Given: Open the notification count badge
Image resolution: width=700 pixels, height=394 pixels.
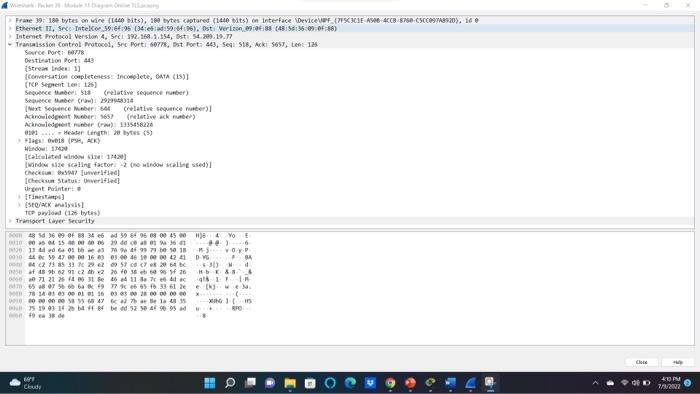Looking at the screenshot, I should pos(688,383).
